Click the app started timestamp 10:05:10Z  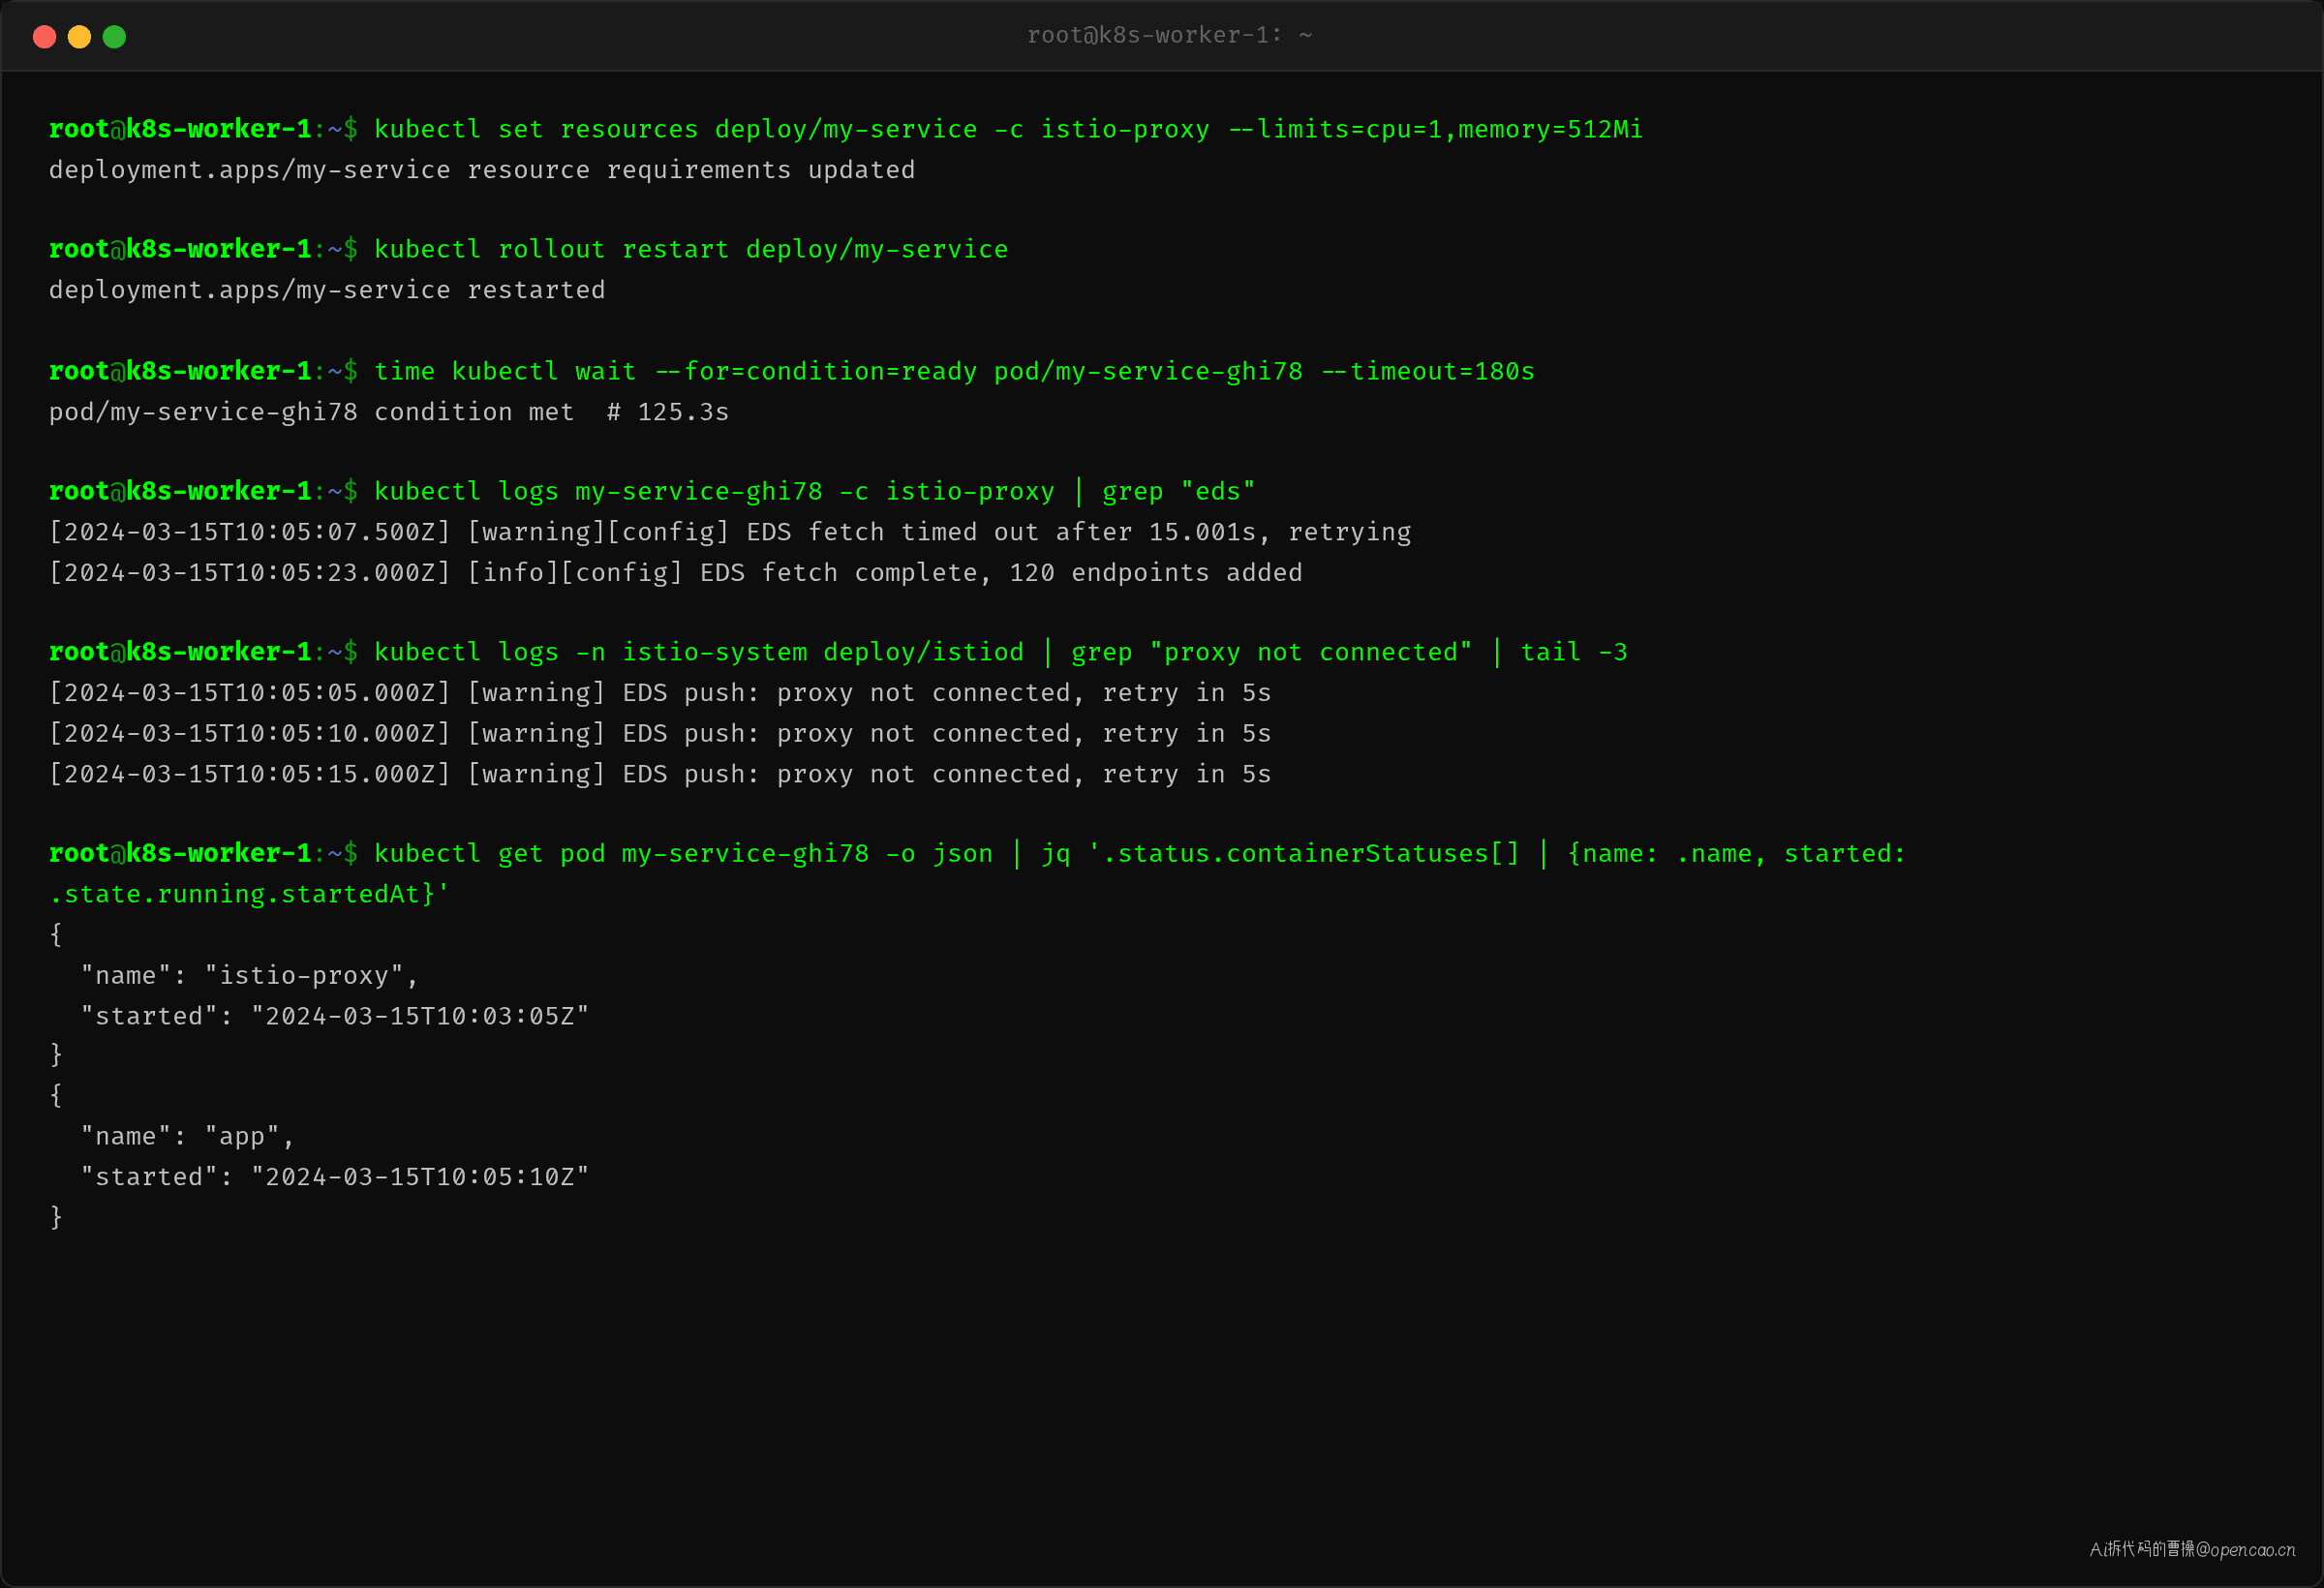[420, 1177]
